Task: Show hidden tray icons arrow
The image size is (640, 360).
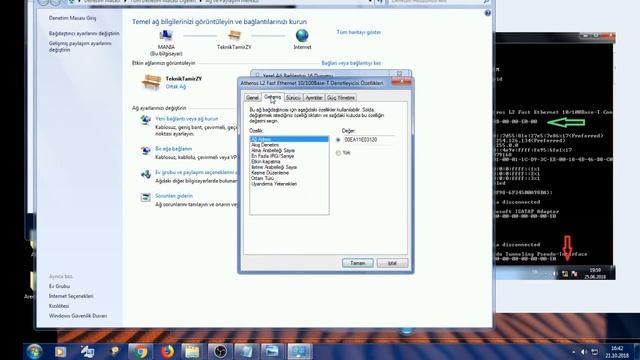Action: [574, 352]
